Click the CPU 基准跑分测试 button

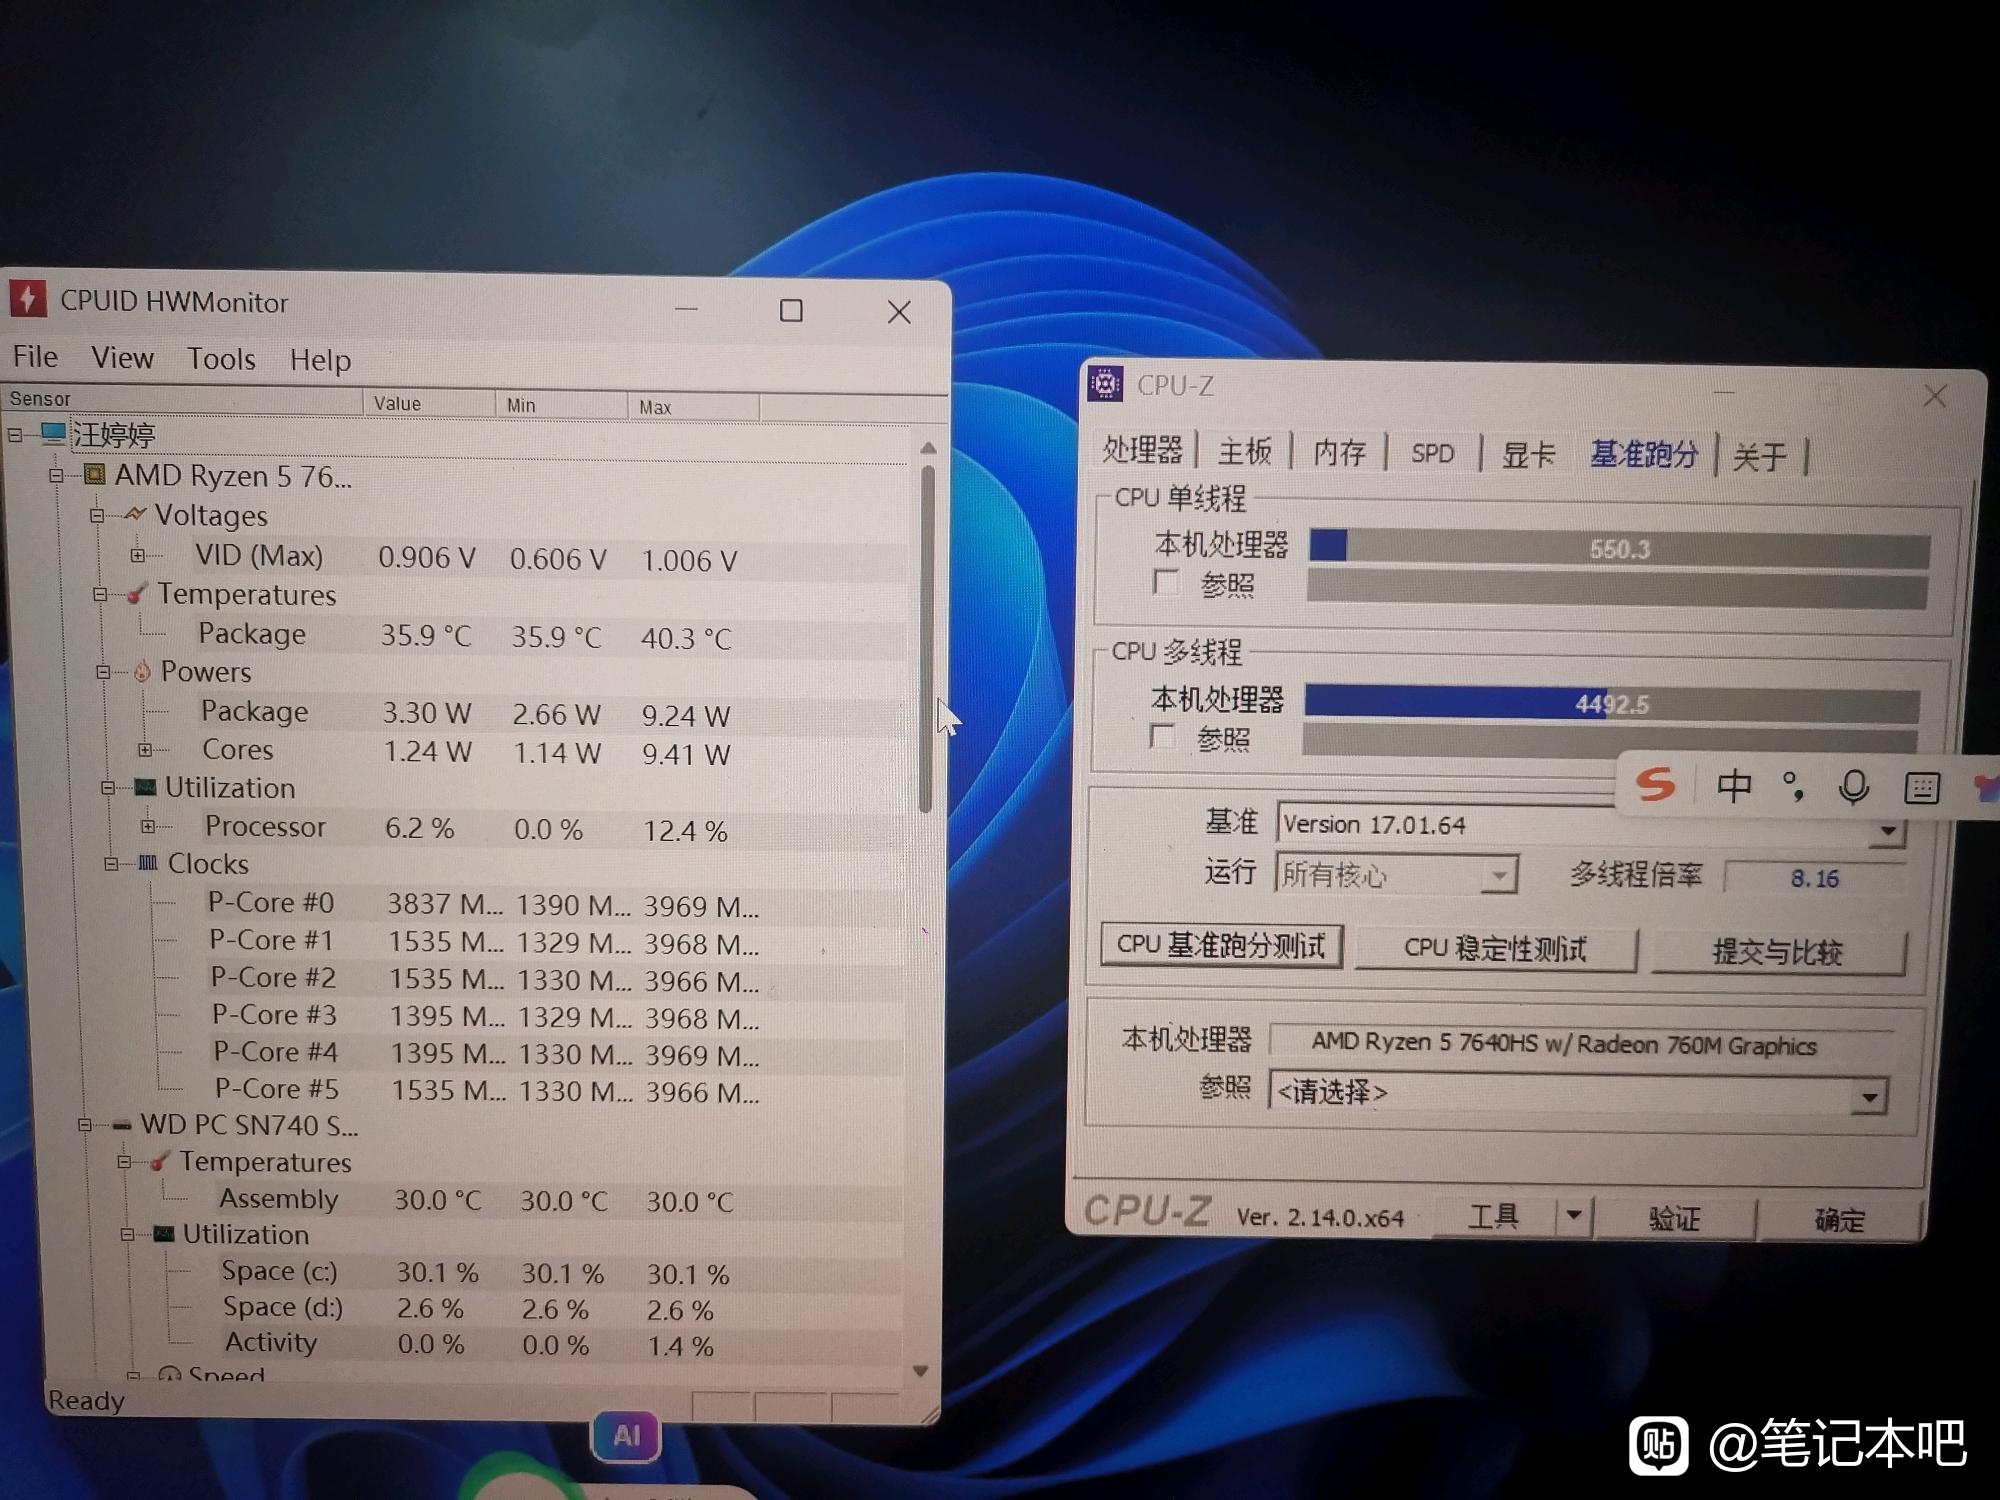point(1221,945)
